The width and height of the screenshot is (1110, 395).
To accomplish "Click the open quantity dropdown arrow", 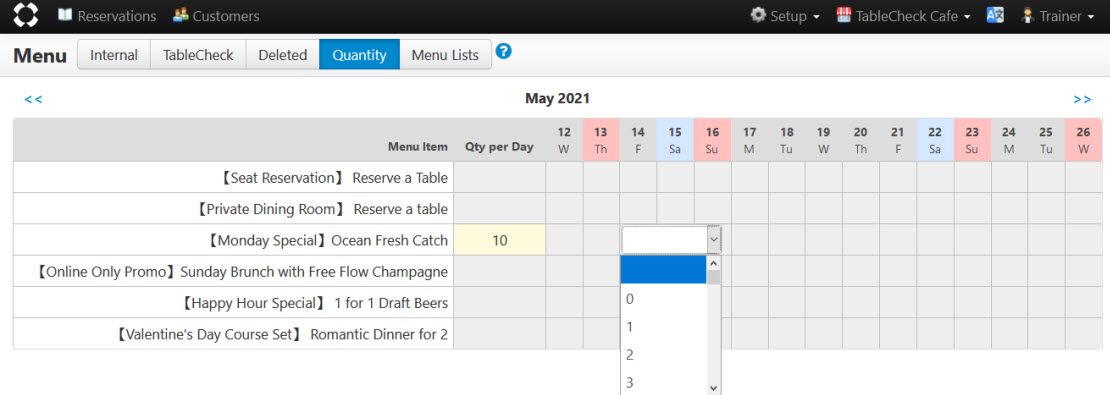I will pyautogui.click(x=714, y=240).
